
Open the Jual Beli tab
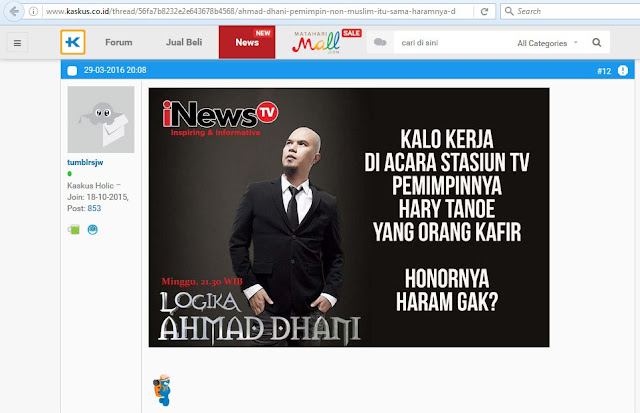pos(184,42)
